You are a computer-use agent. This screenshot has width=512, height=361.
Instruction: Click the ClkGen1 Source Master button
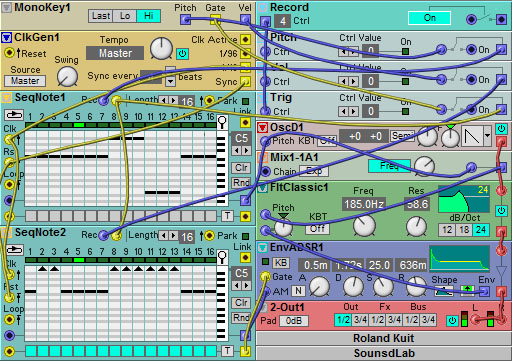tap(25, 81)
